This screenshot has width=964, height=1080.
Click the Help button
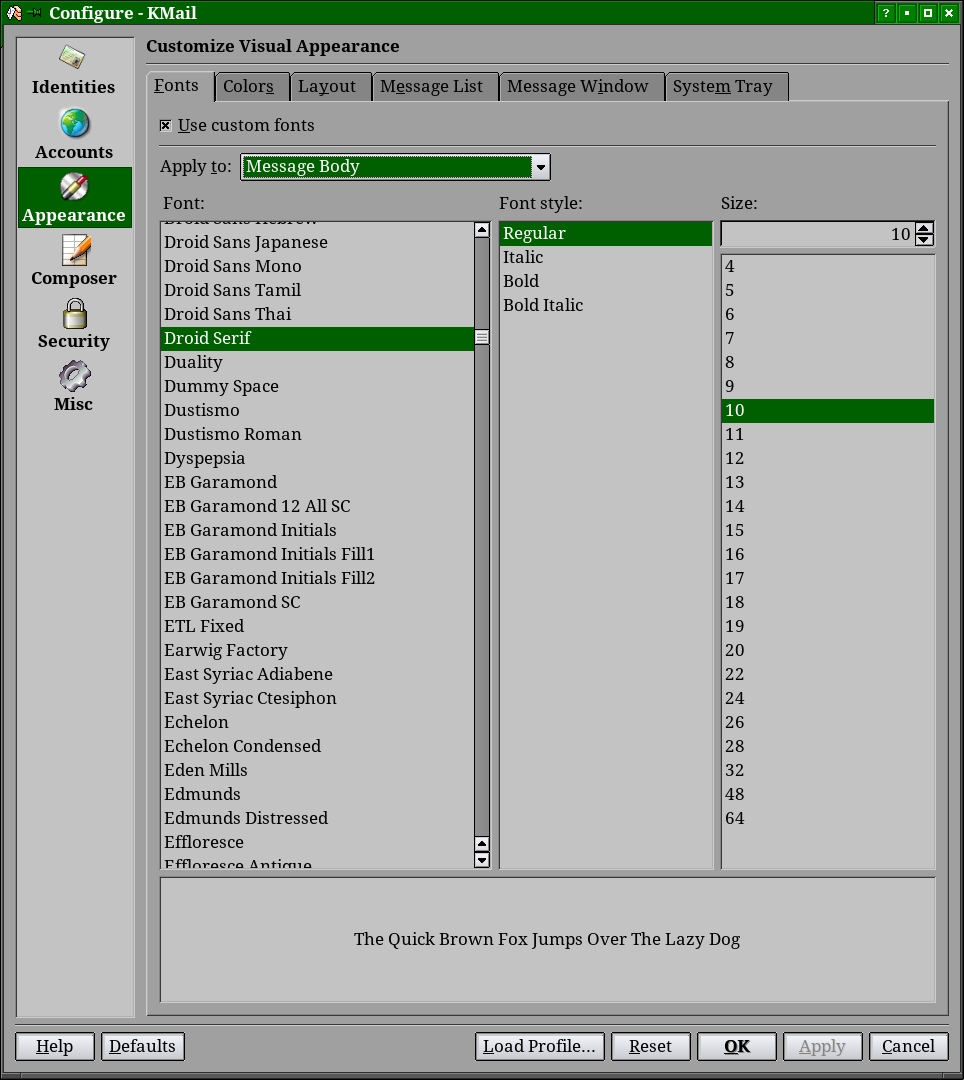pos(54,1046)
